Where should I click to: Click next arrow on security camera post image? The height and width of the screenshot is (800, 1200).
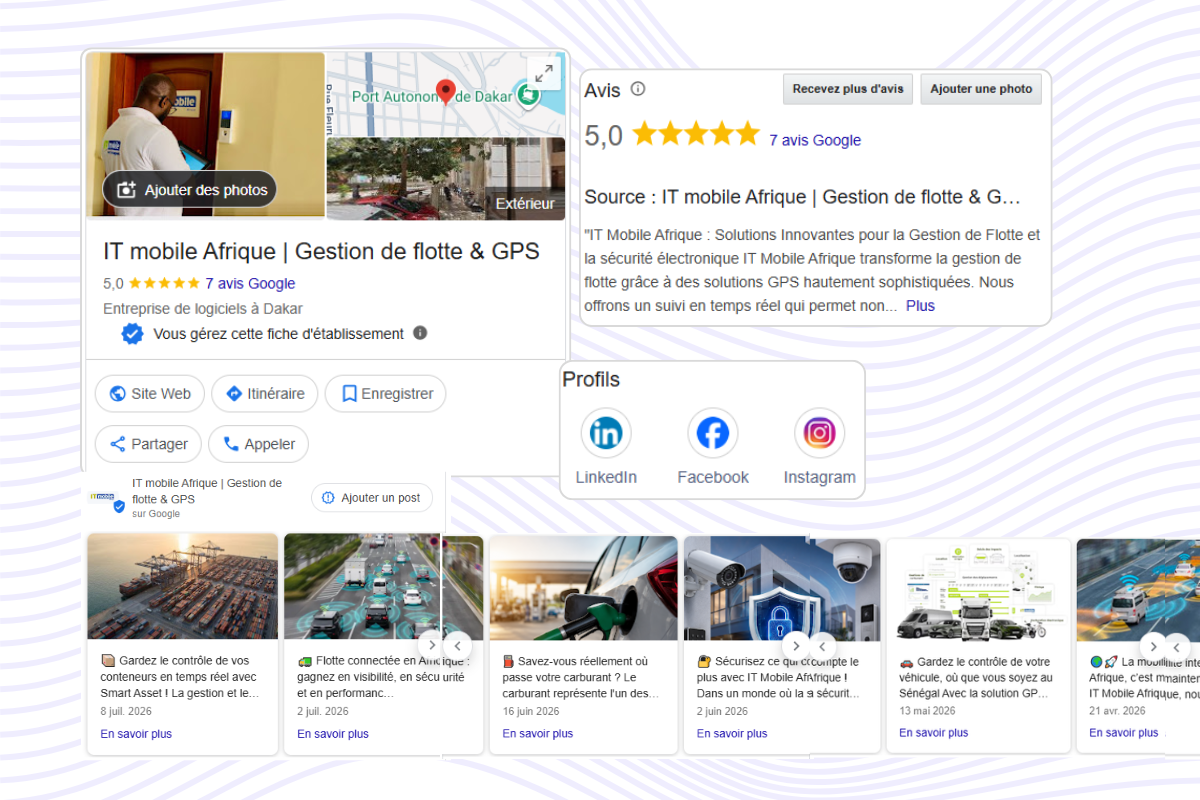point(796,645)
